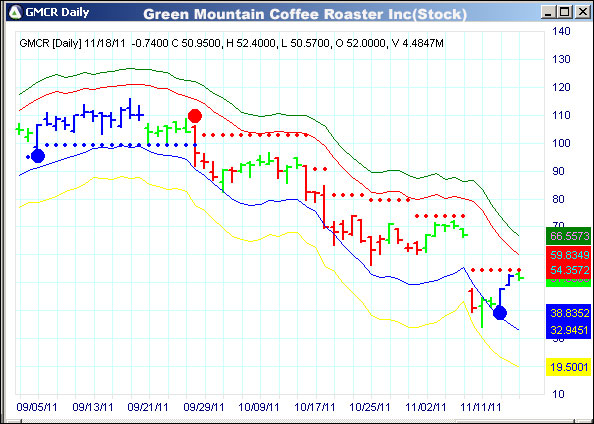Screen dimensions: 594x424
Task: Click the GMCR [Daily] 11/18/11 data readout line
Action: (231, 43)
